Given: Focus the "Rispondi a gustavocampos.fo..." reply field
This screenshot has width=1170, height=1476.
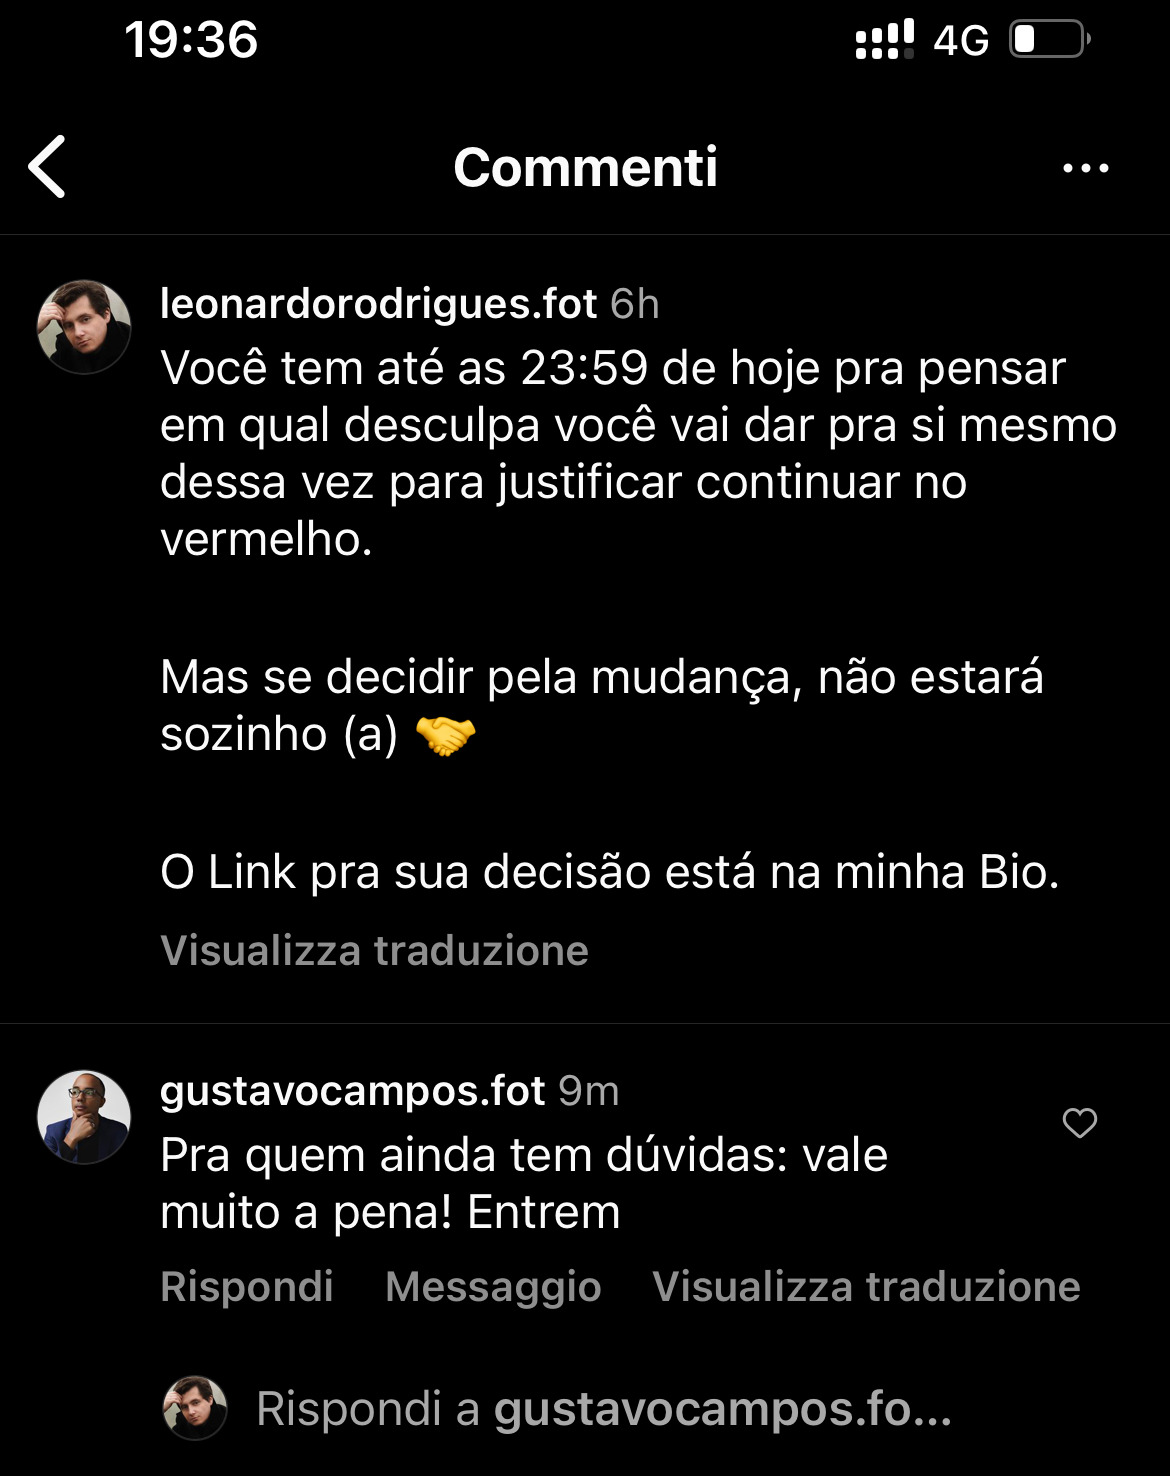Looking at the screenshot, I should coord(603,1408).
